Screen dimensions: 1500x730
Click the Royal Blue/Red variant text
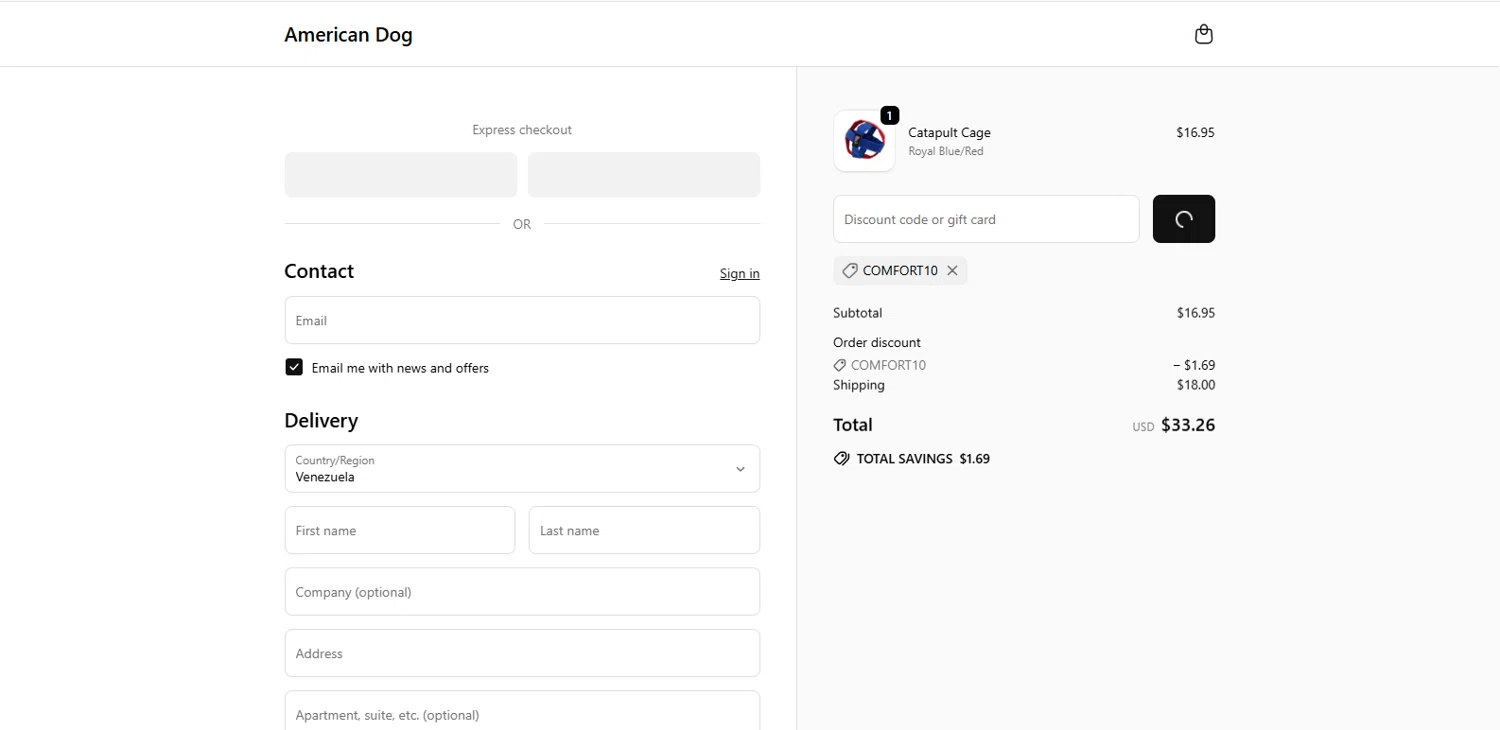click(x=946, y=152)
